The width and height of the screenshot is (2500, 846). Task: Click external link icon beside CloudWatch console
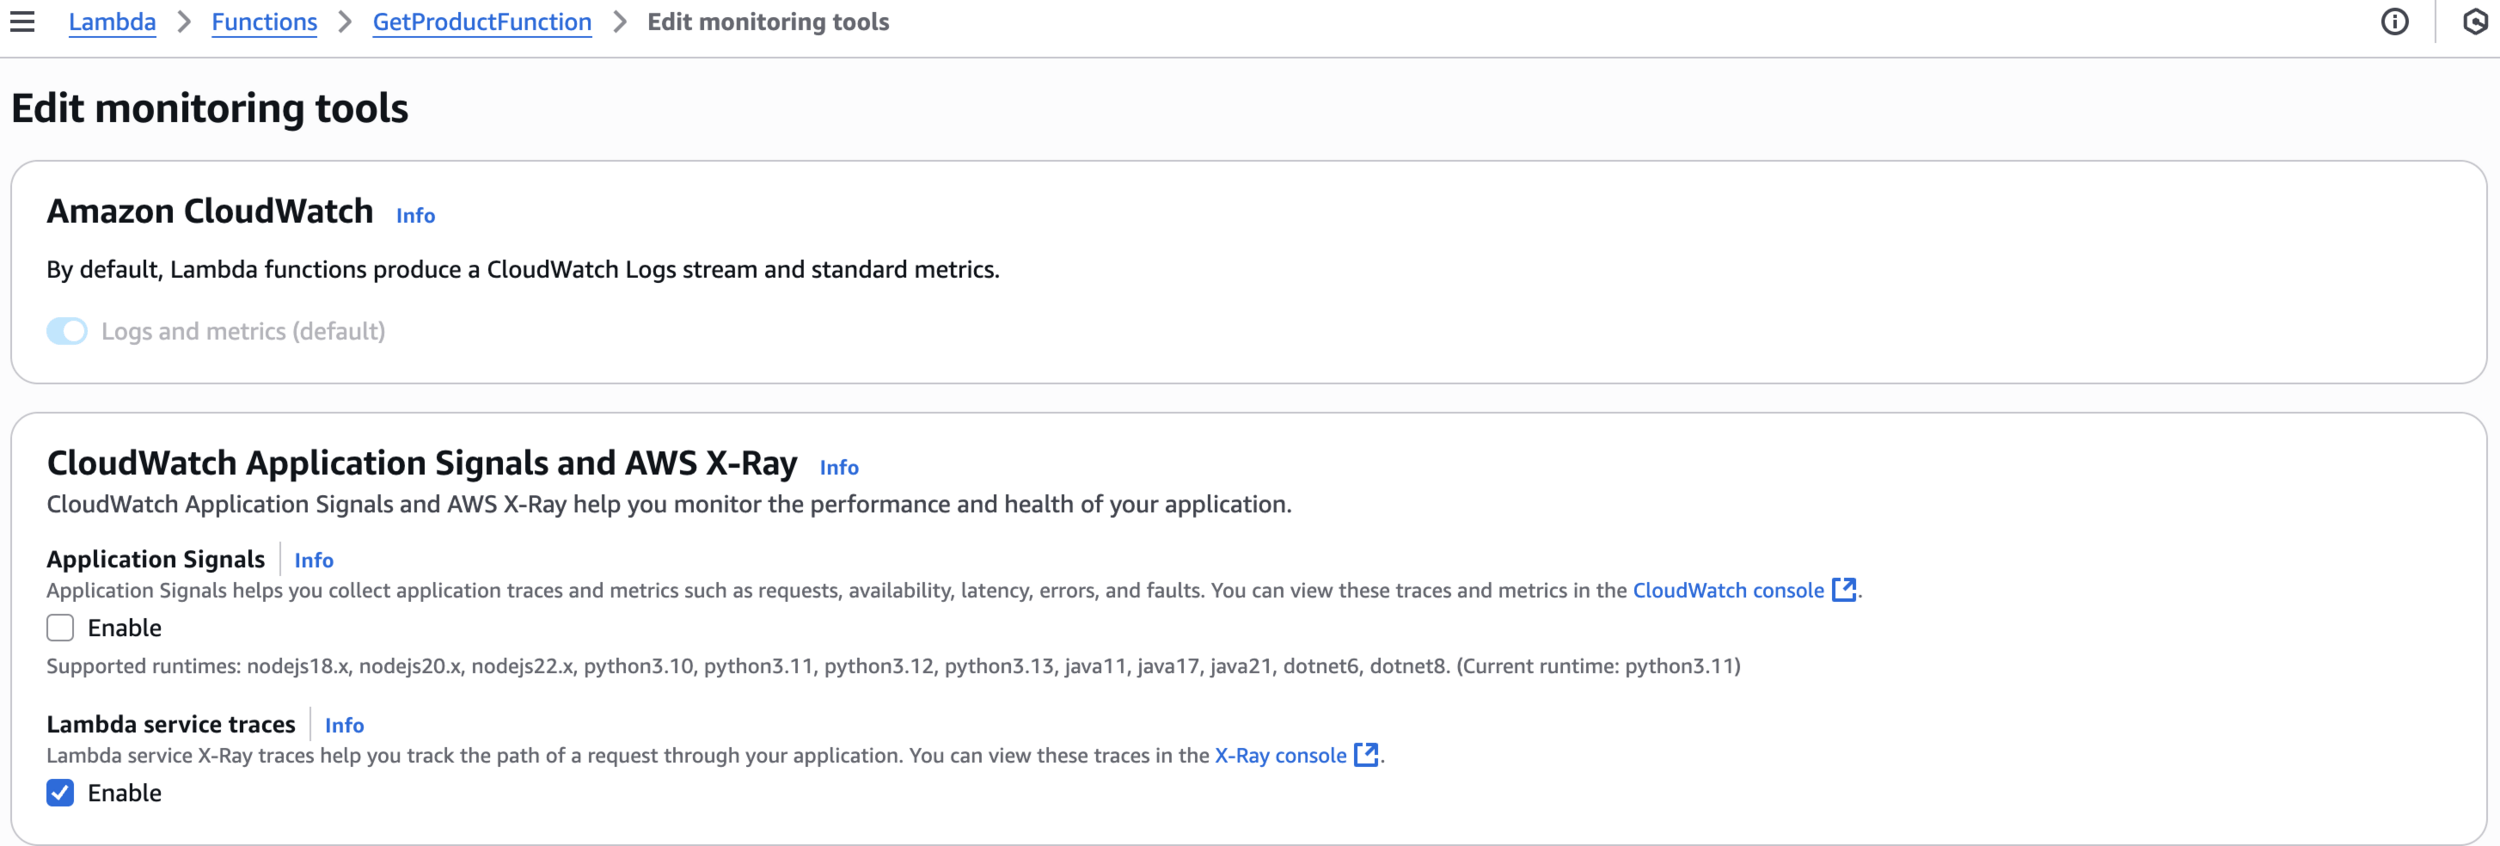click(1843, 590)
